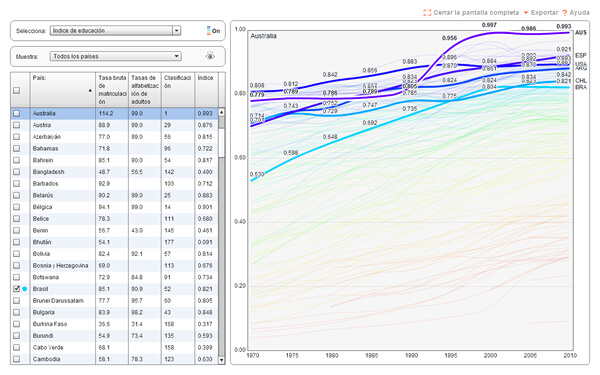
Task: Select the Bulgaria row in table
Action: pyautogui.click(x=114, y=312)
